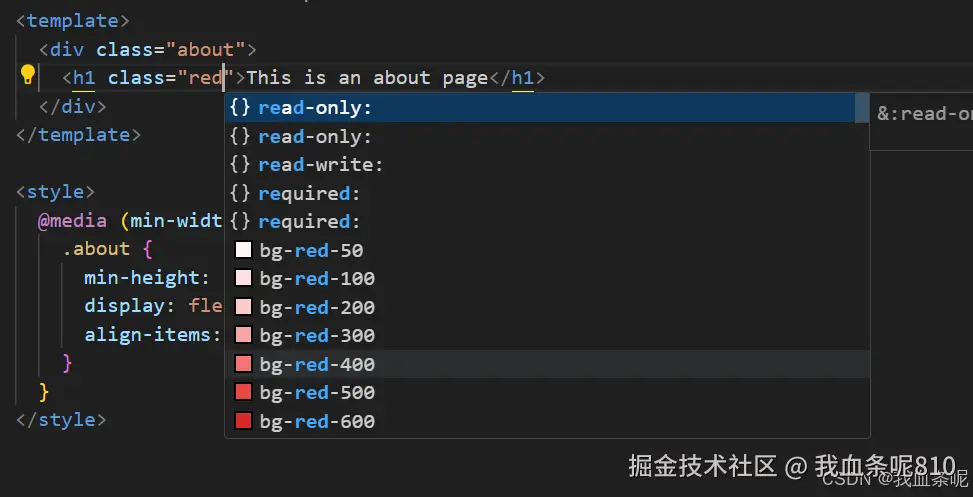Click the bg-red-300 color swatch
The image size is (973, 497).
[243, 335]
